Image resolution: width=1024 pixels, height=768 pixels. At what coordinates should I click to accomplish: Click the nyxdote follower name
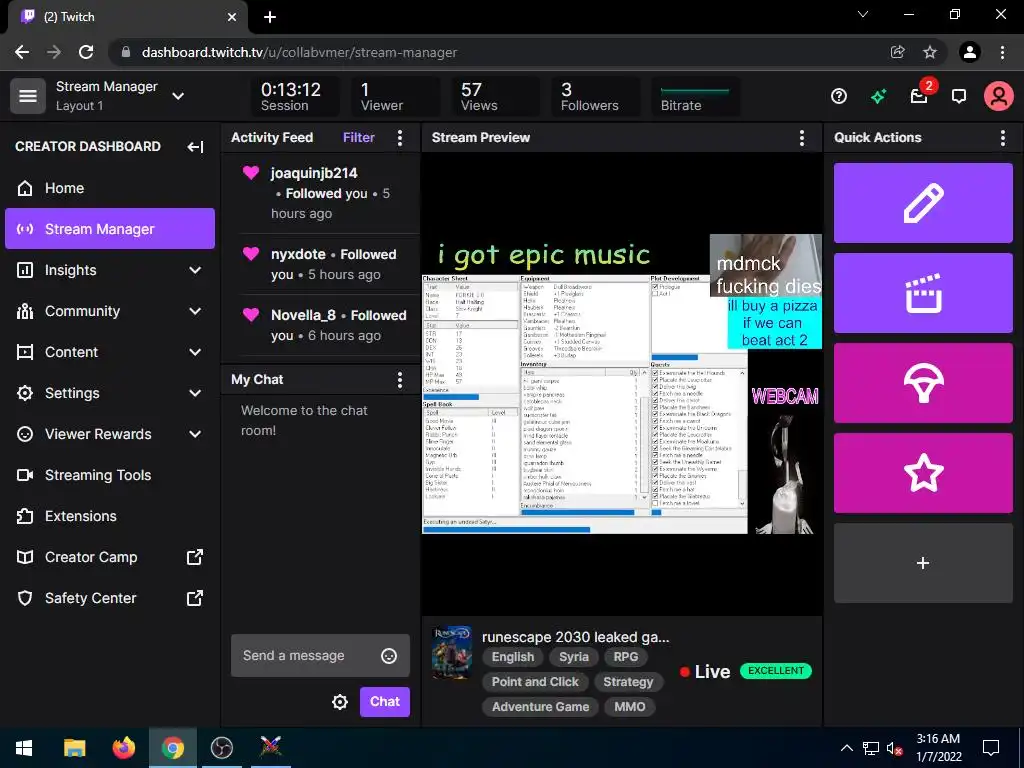coord(298,255)
